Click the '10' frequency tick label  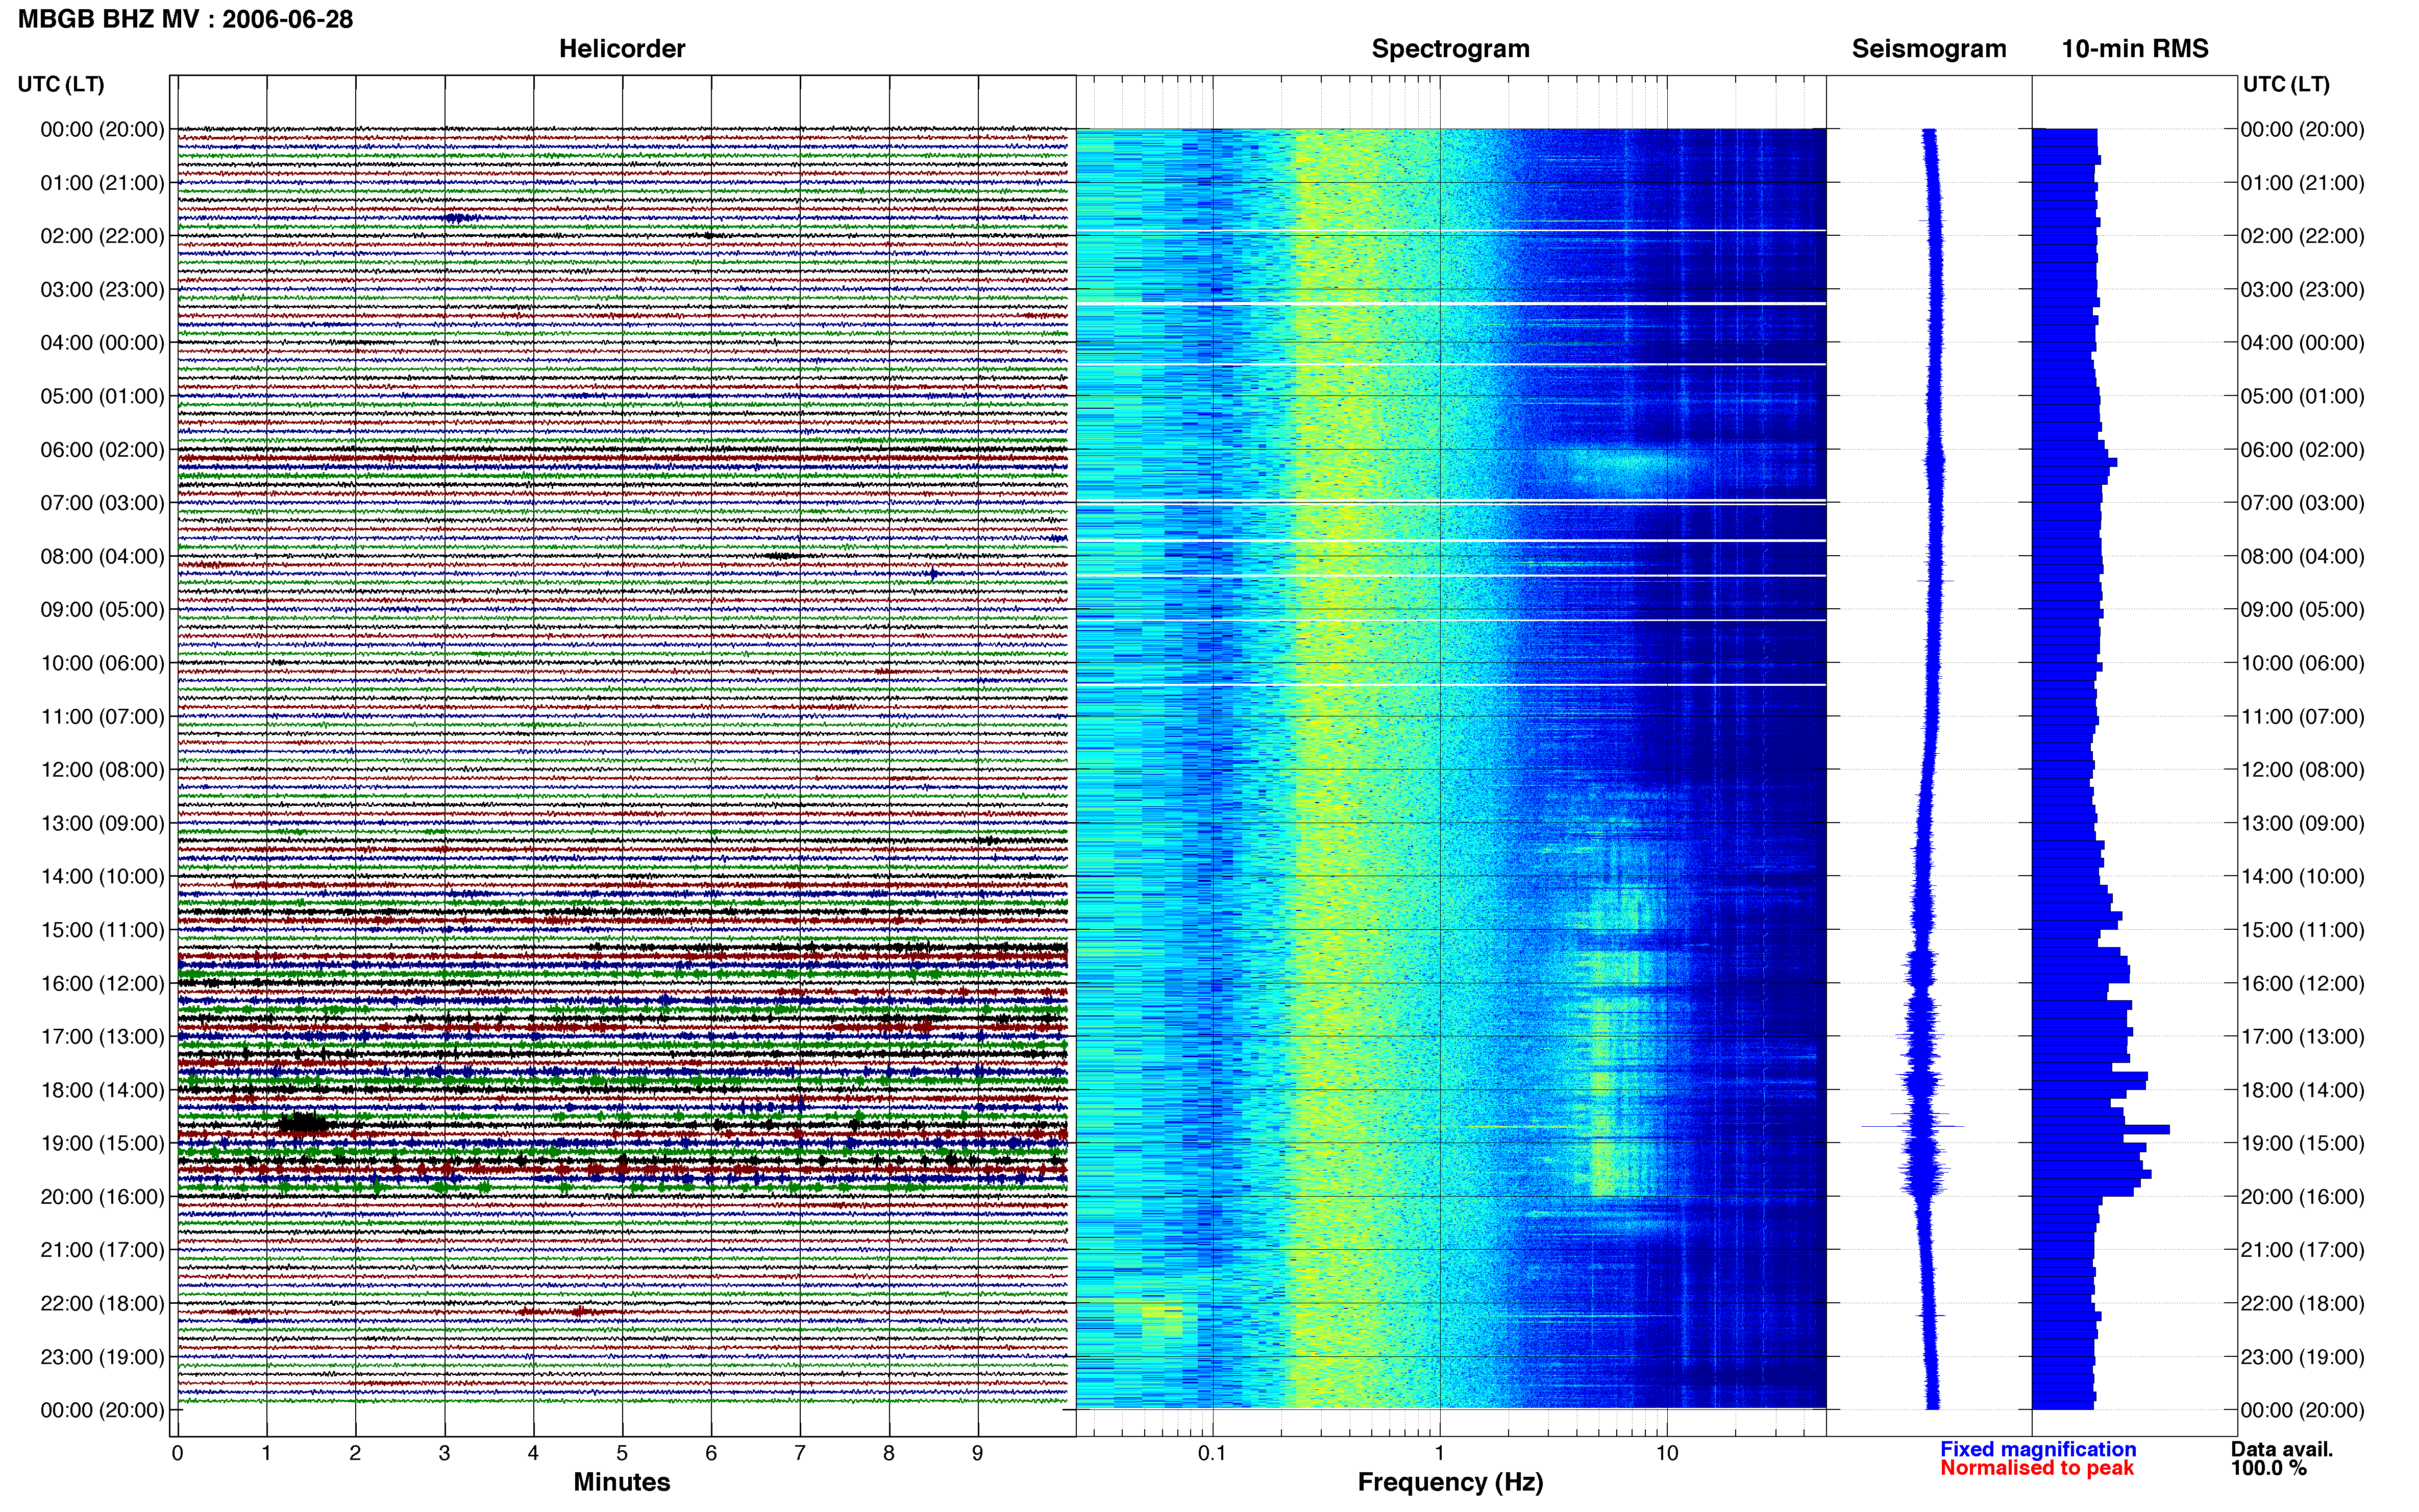1666,1453
